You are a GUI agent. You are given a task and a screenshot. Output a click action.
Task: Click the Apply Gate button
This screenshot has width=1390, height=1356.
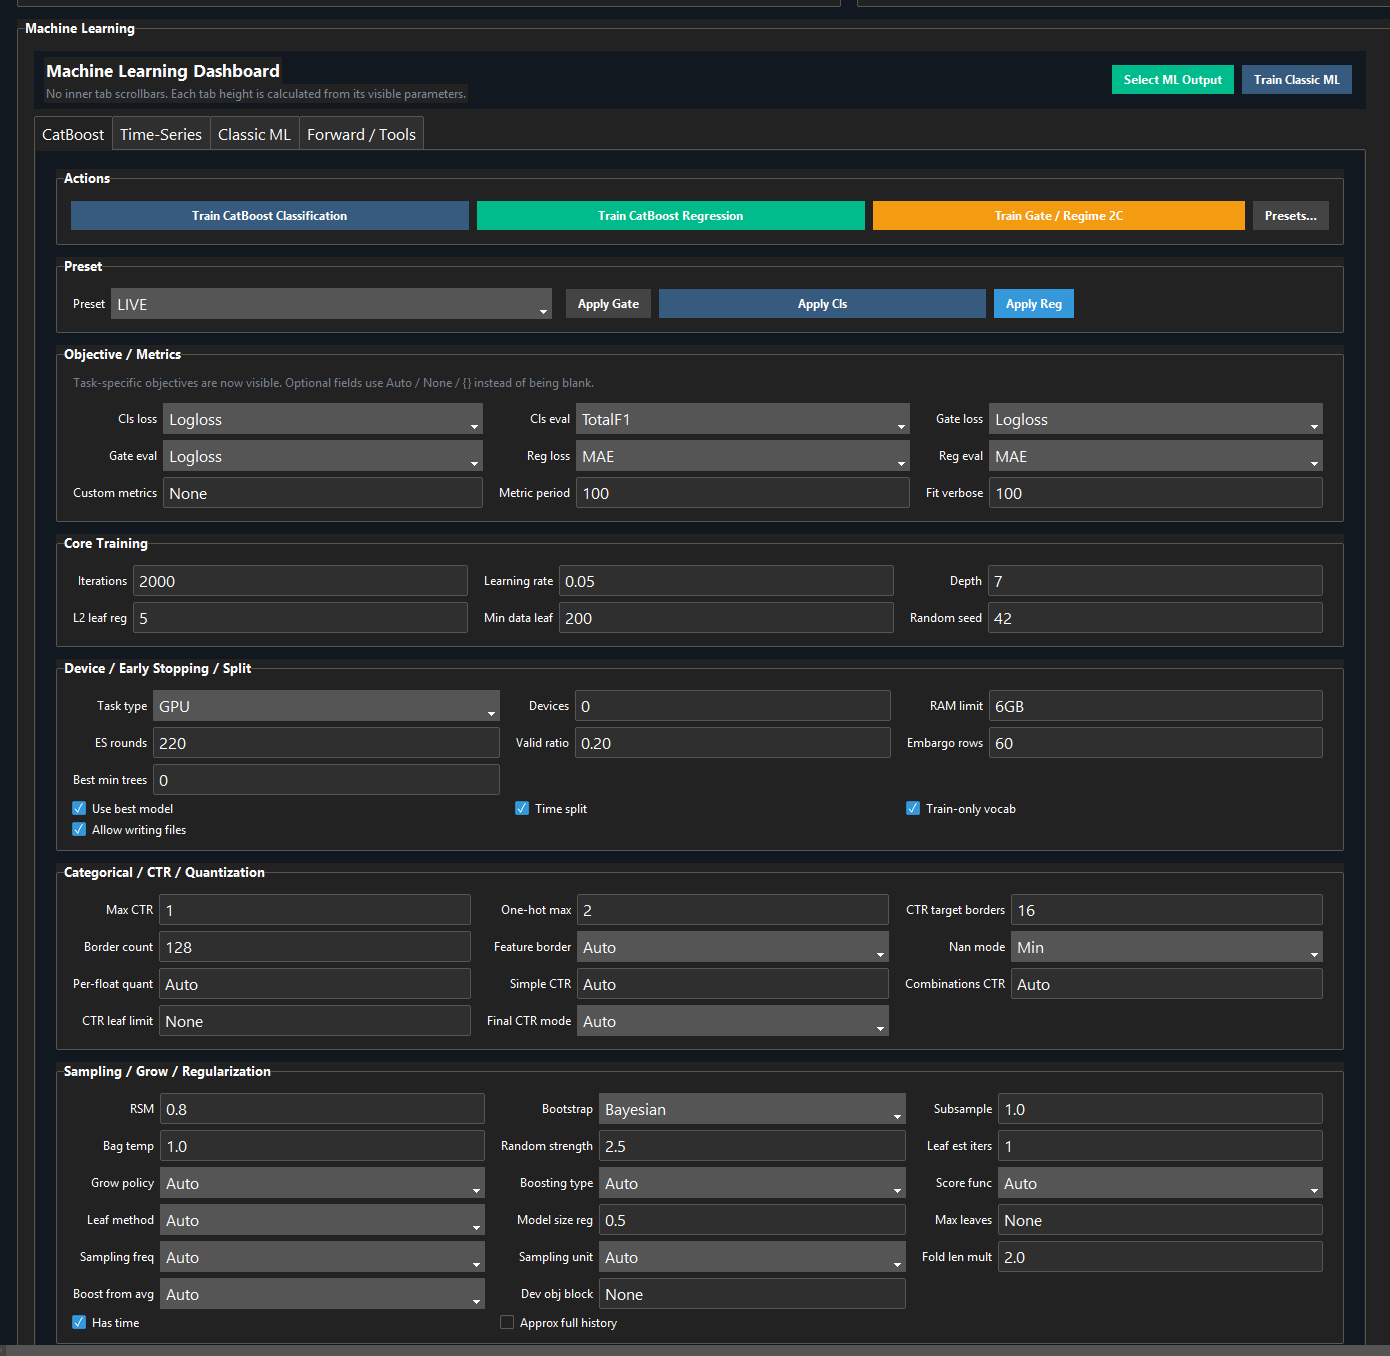pyautogui.click(x=608, y=304)
